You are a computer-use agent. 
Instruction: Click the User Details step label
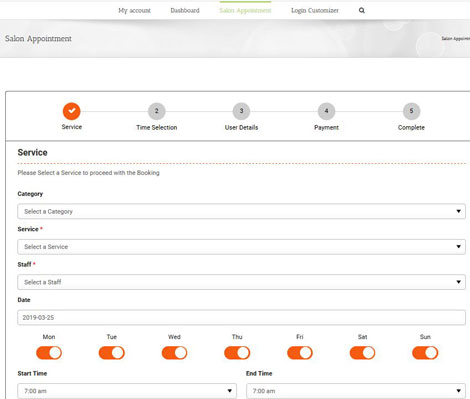point(241,127)
